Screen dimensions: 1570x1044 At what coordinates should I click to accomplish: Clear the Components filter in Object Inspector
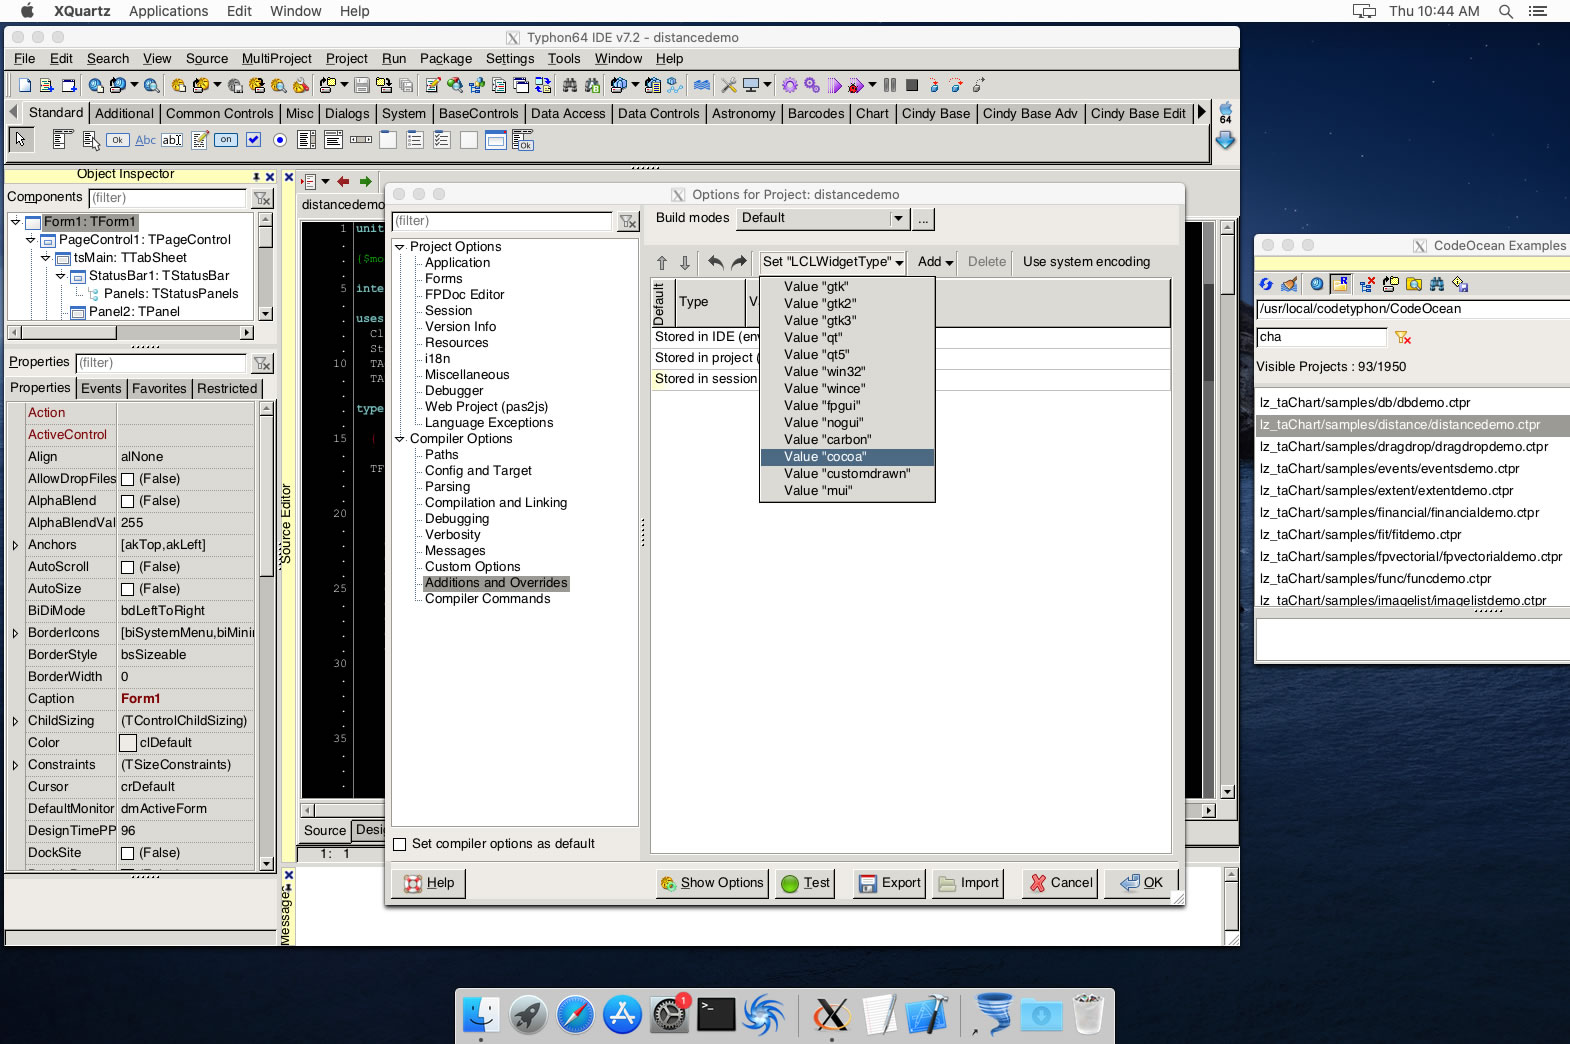click(x=262, y=198)
